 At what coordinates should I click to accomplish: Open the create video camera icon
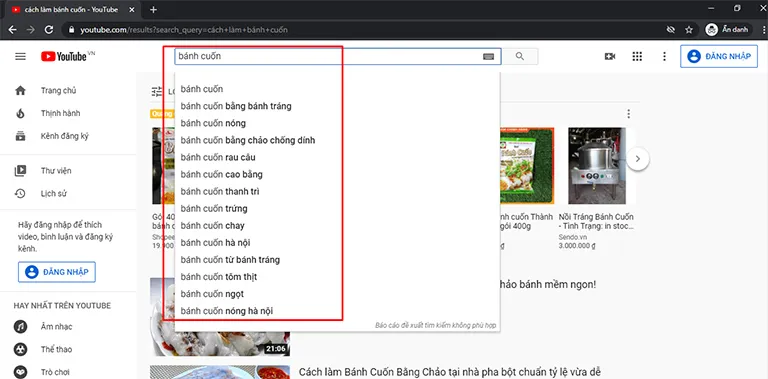click(x=610, y=56)
